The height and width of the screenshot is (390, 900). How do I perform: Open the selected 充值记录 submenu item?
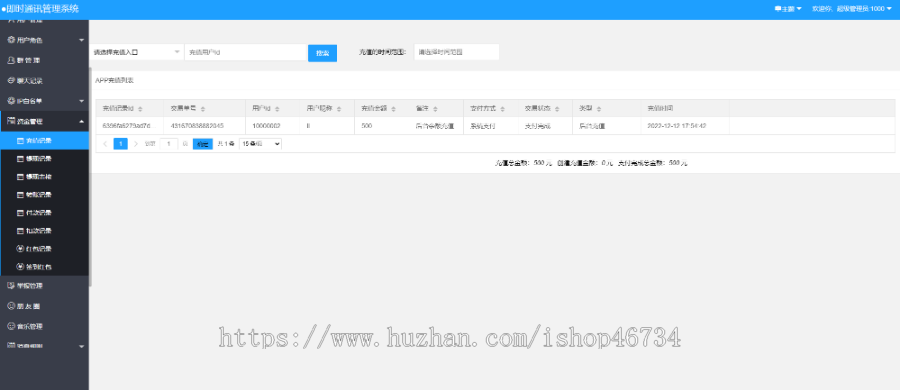[x=44, y=140]
